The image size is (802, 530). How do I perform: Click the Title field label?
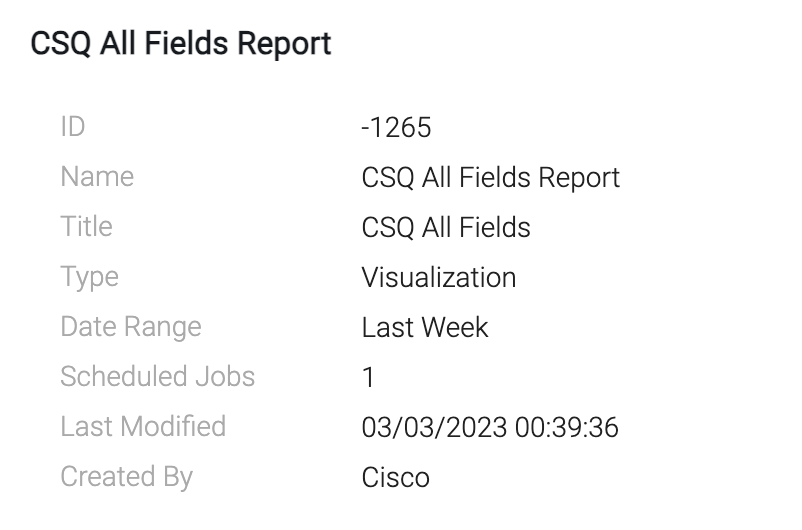coord(86,227)
